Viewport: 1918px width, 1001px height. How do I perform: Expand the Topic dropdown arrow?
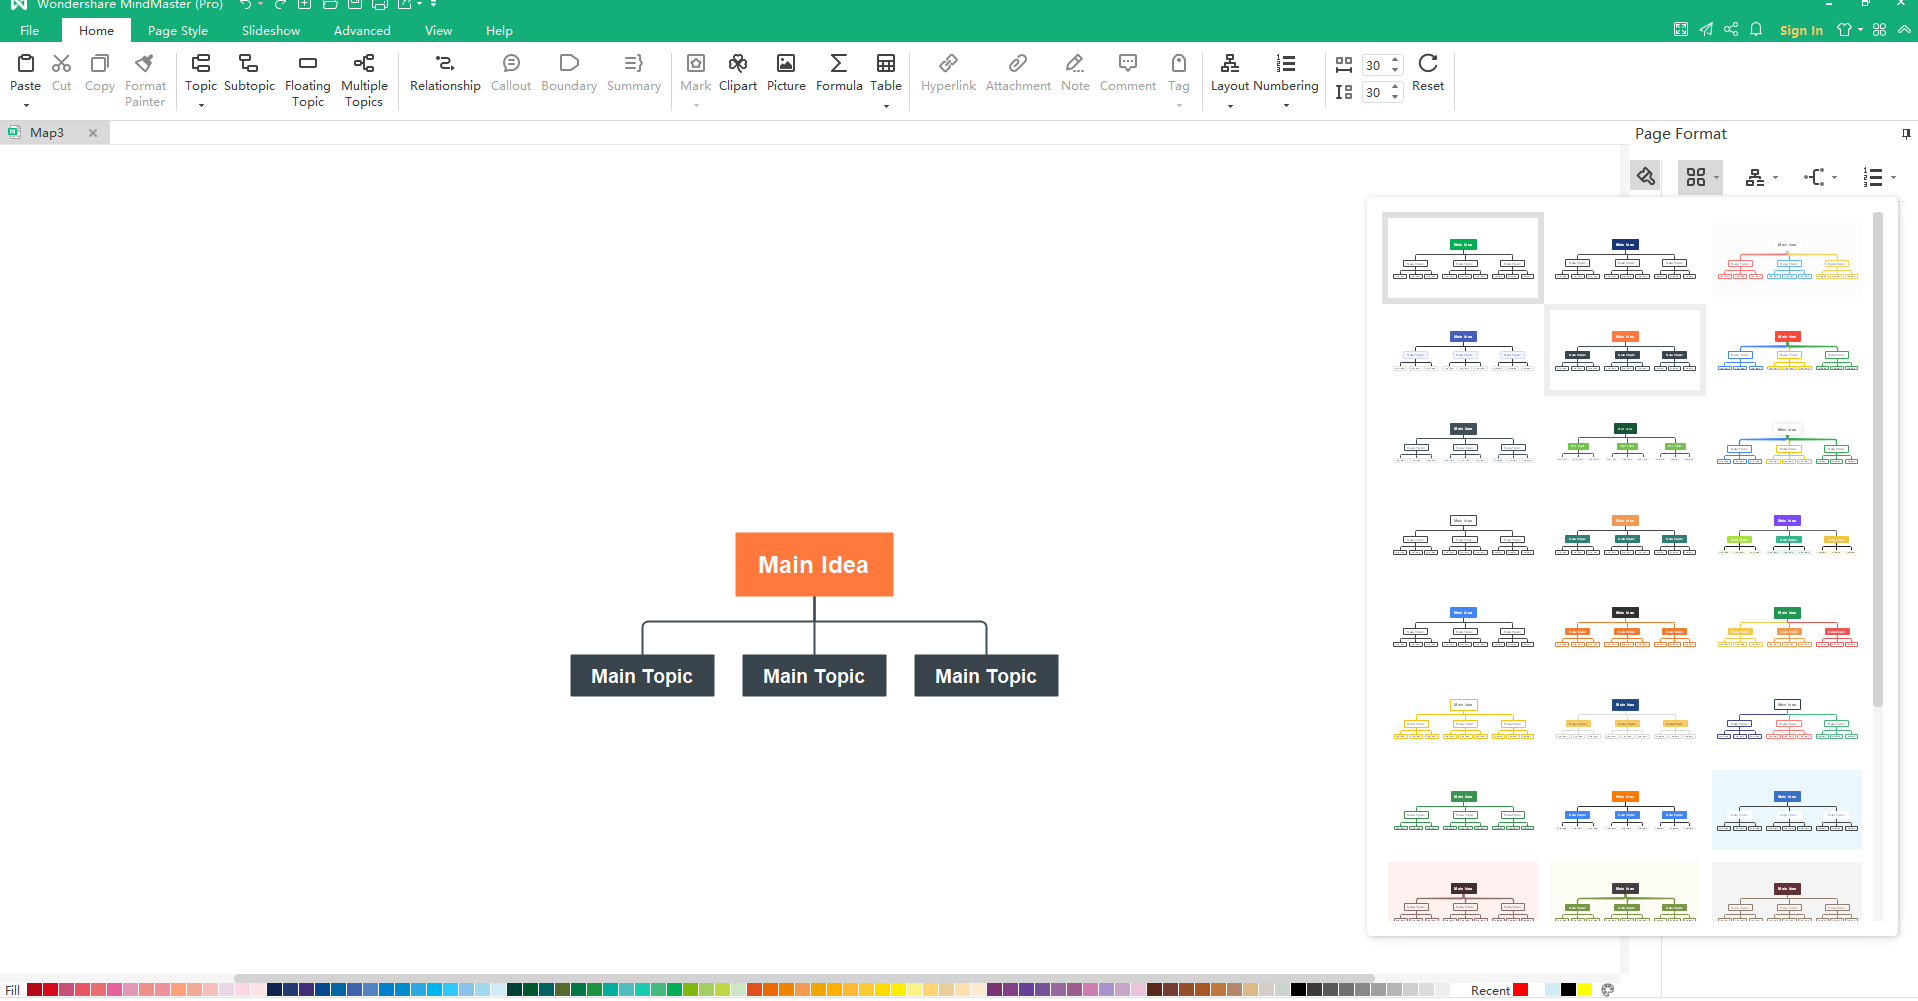201,105
